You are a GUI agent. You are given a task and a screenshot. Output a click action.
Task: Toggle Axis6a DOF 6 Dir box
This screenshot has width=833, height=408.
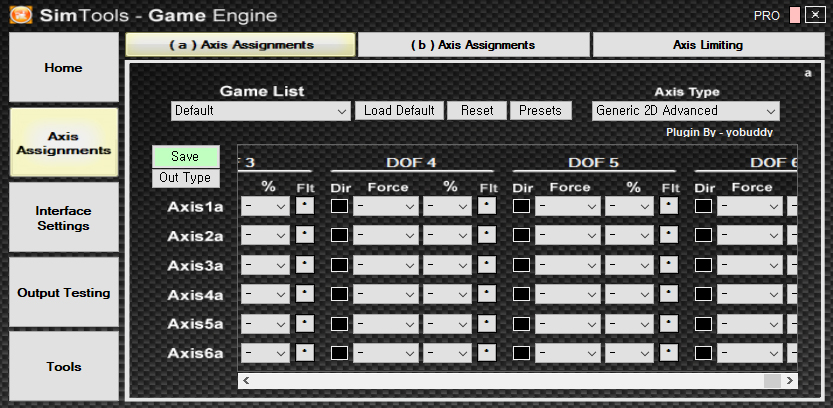tap(703, 352)
